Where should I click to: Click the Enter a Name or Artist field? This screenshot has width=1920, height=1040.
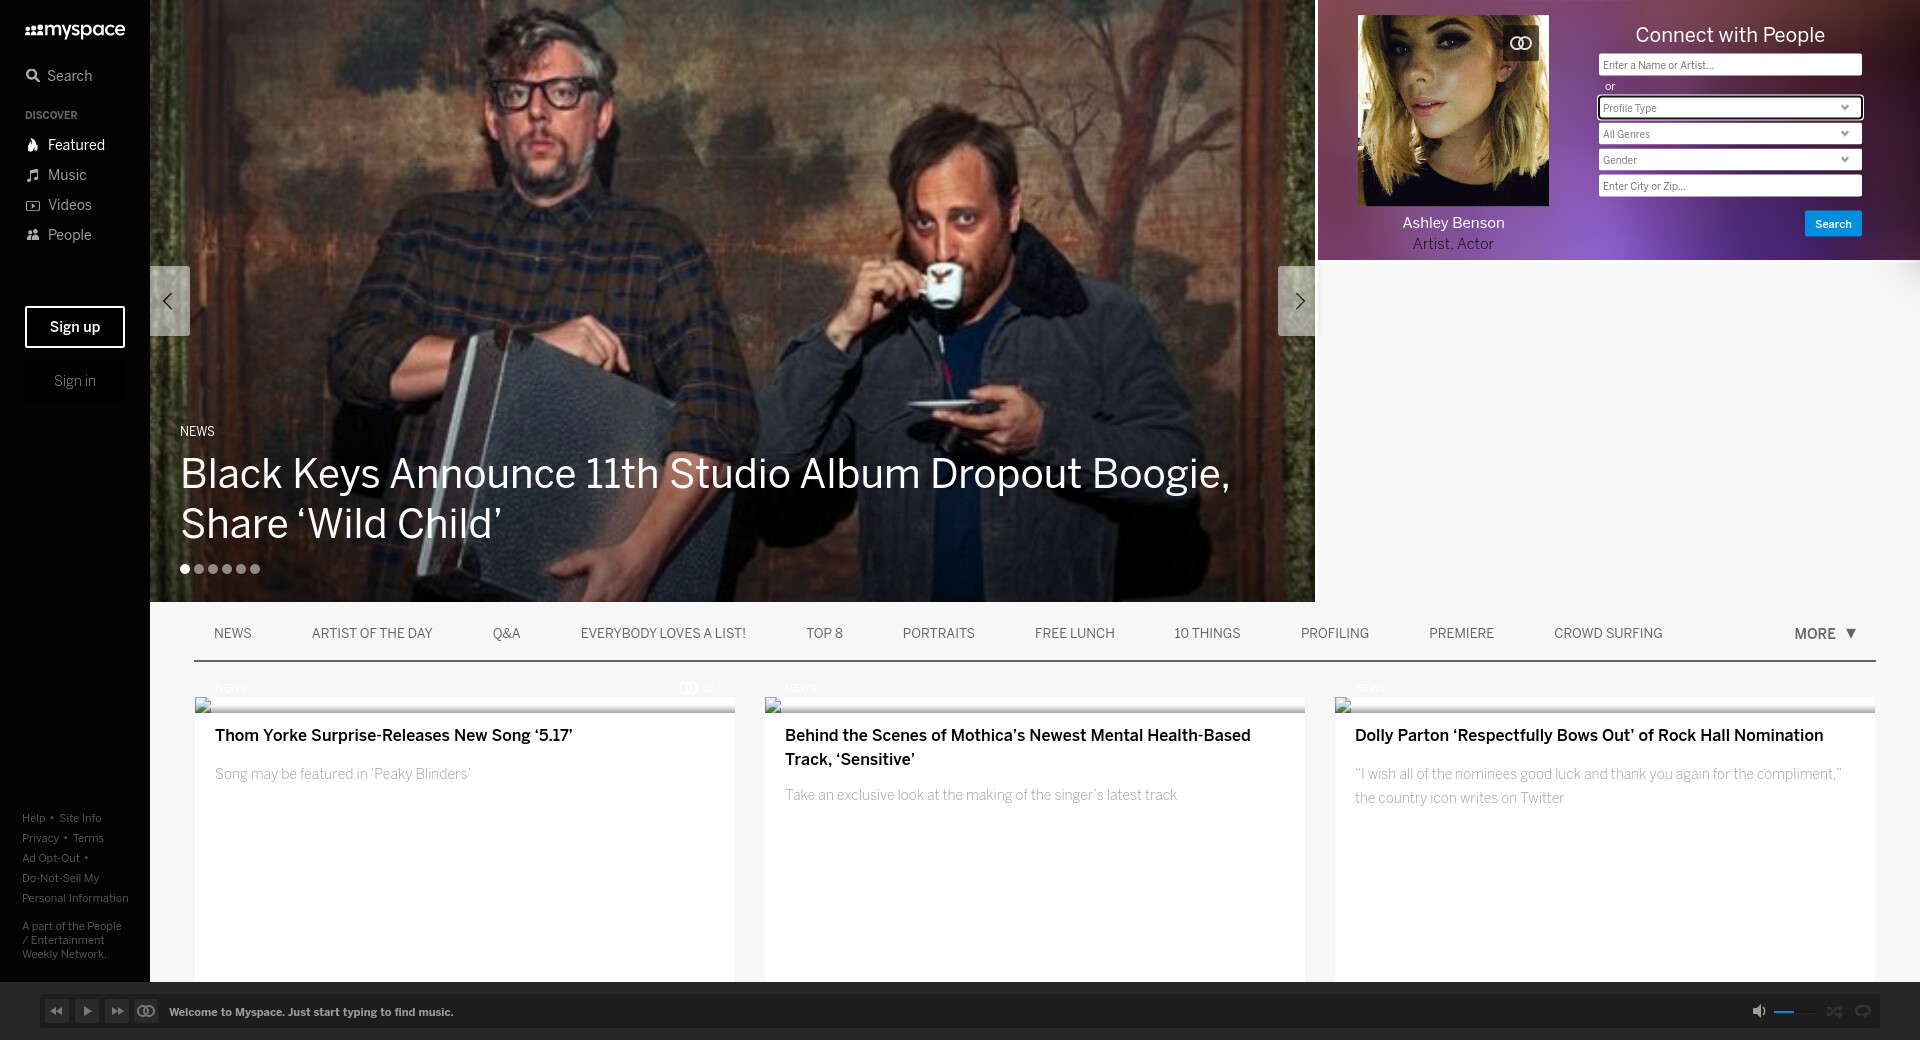[1729, 65]
